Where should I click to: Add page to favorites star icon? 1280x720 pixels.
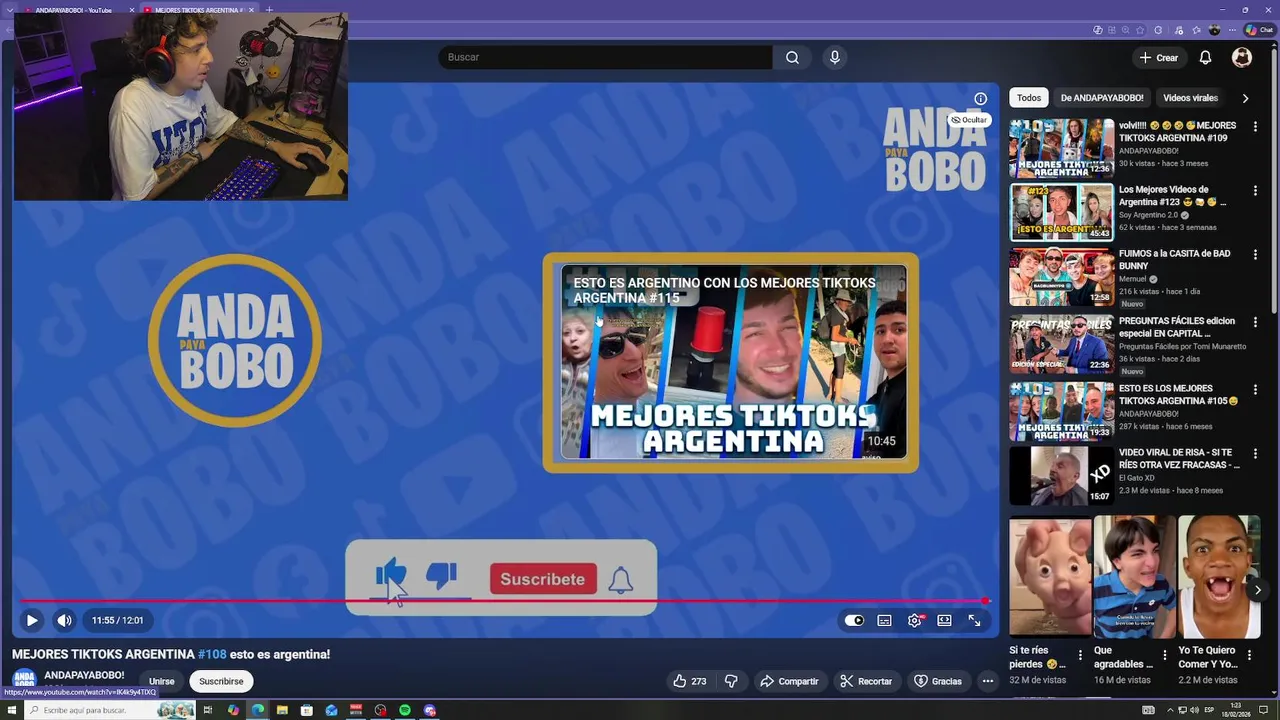point(1139,30)
